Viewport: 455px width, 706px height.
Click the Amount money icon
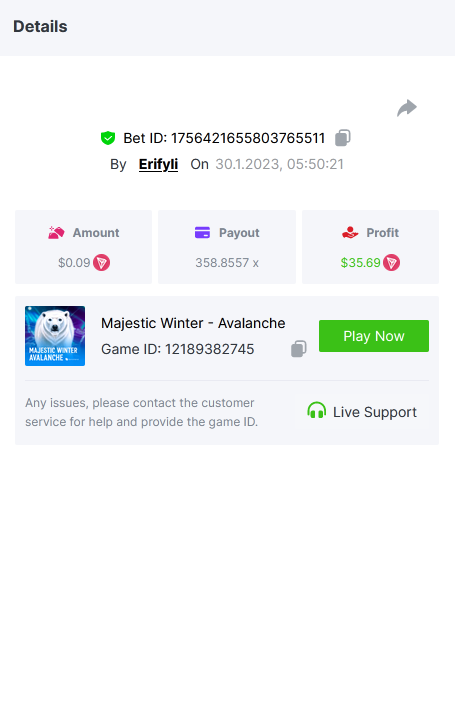[x=56, y=233]
